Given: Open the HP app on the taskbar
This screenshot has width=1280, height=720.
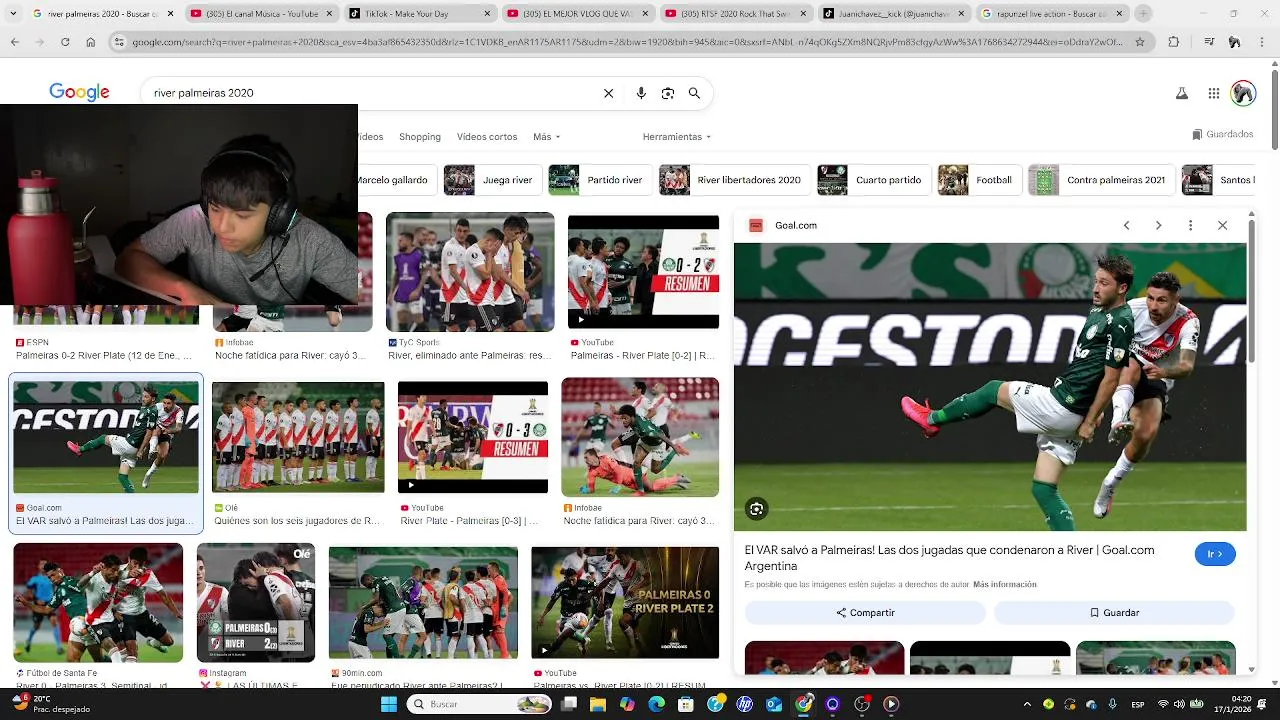Looking at the screenshot, I should [744, 704].
